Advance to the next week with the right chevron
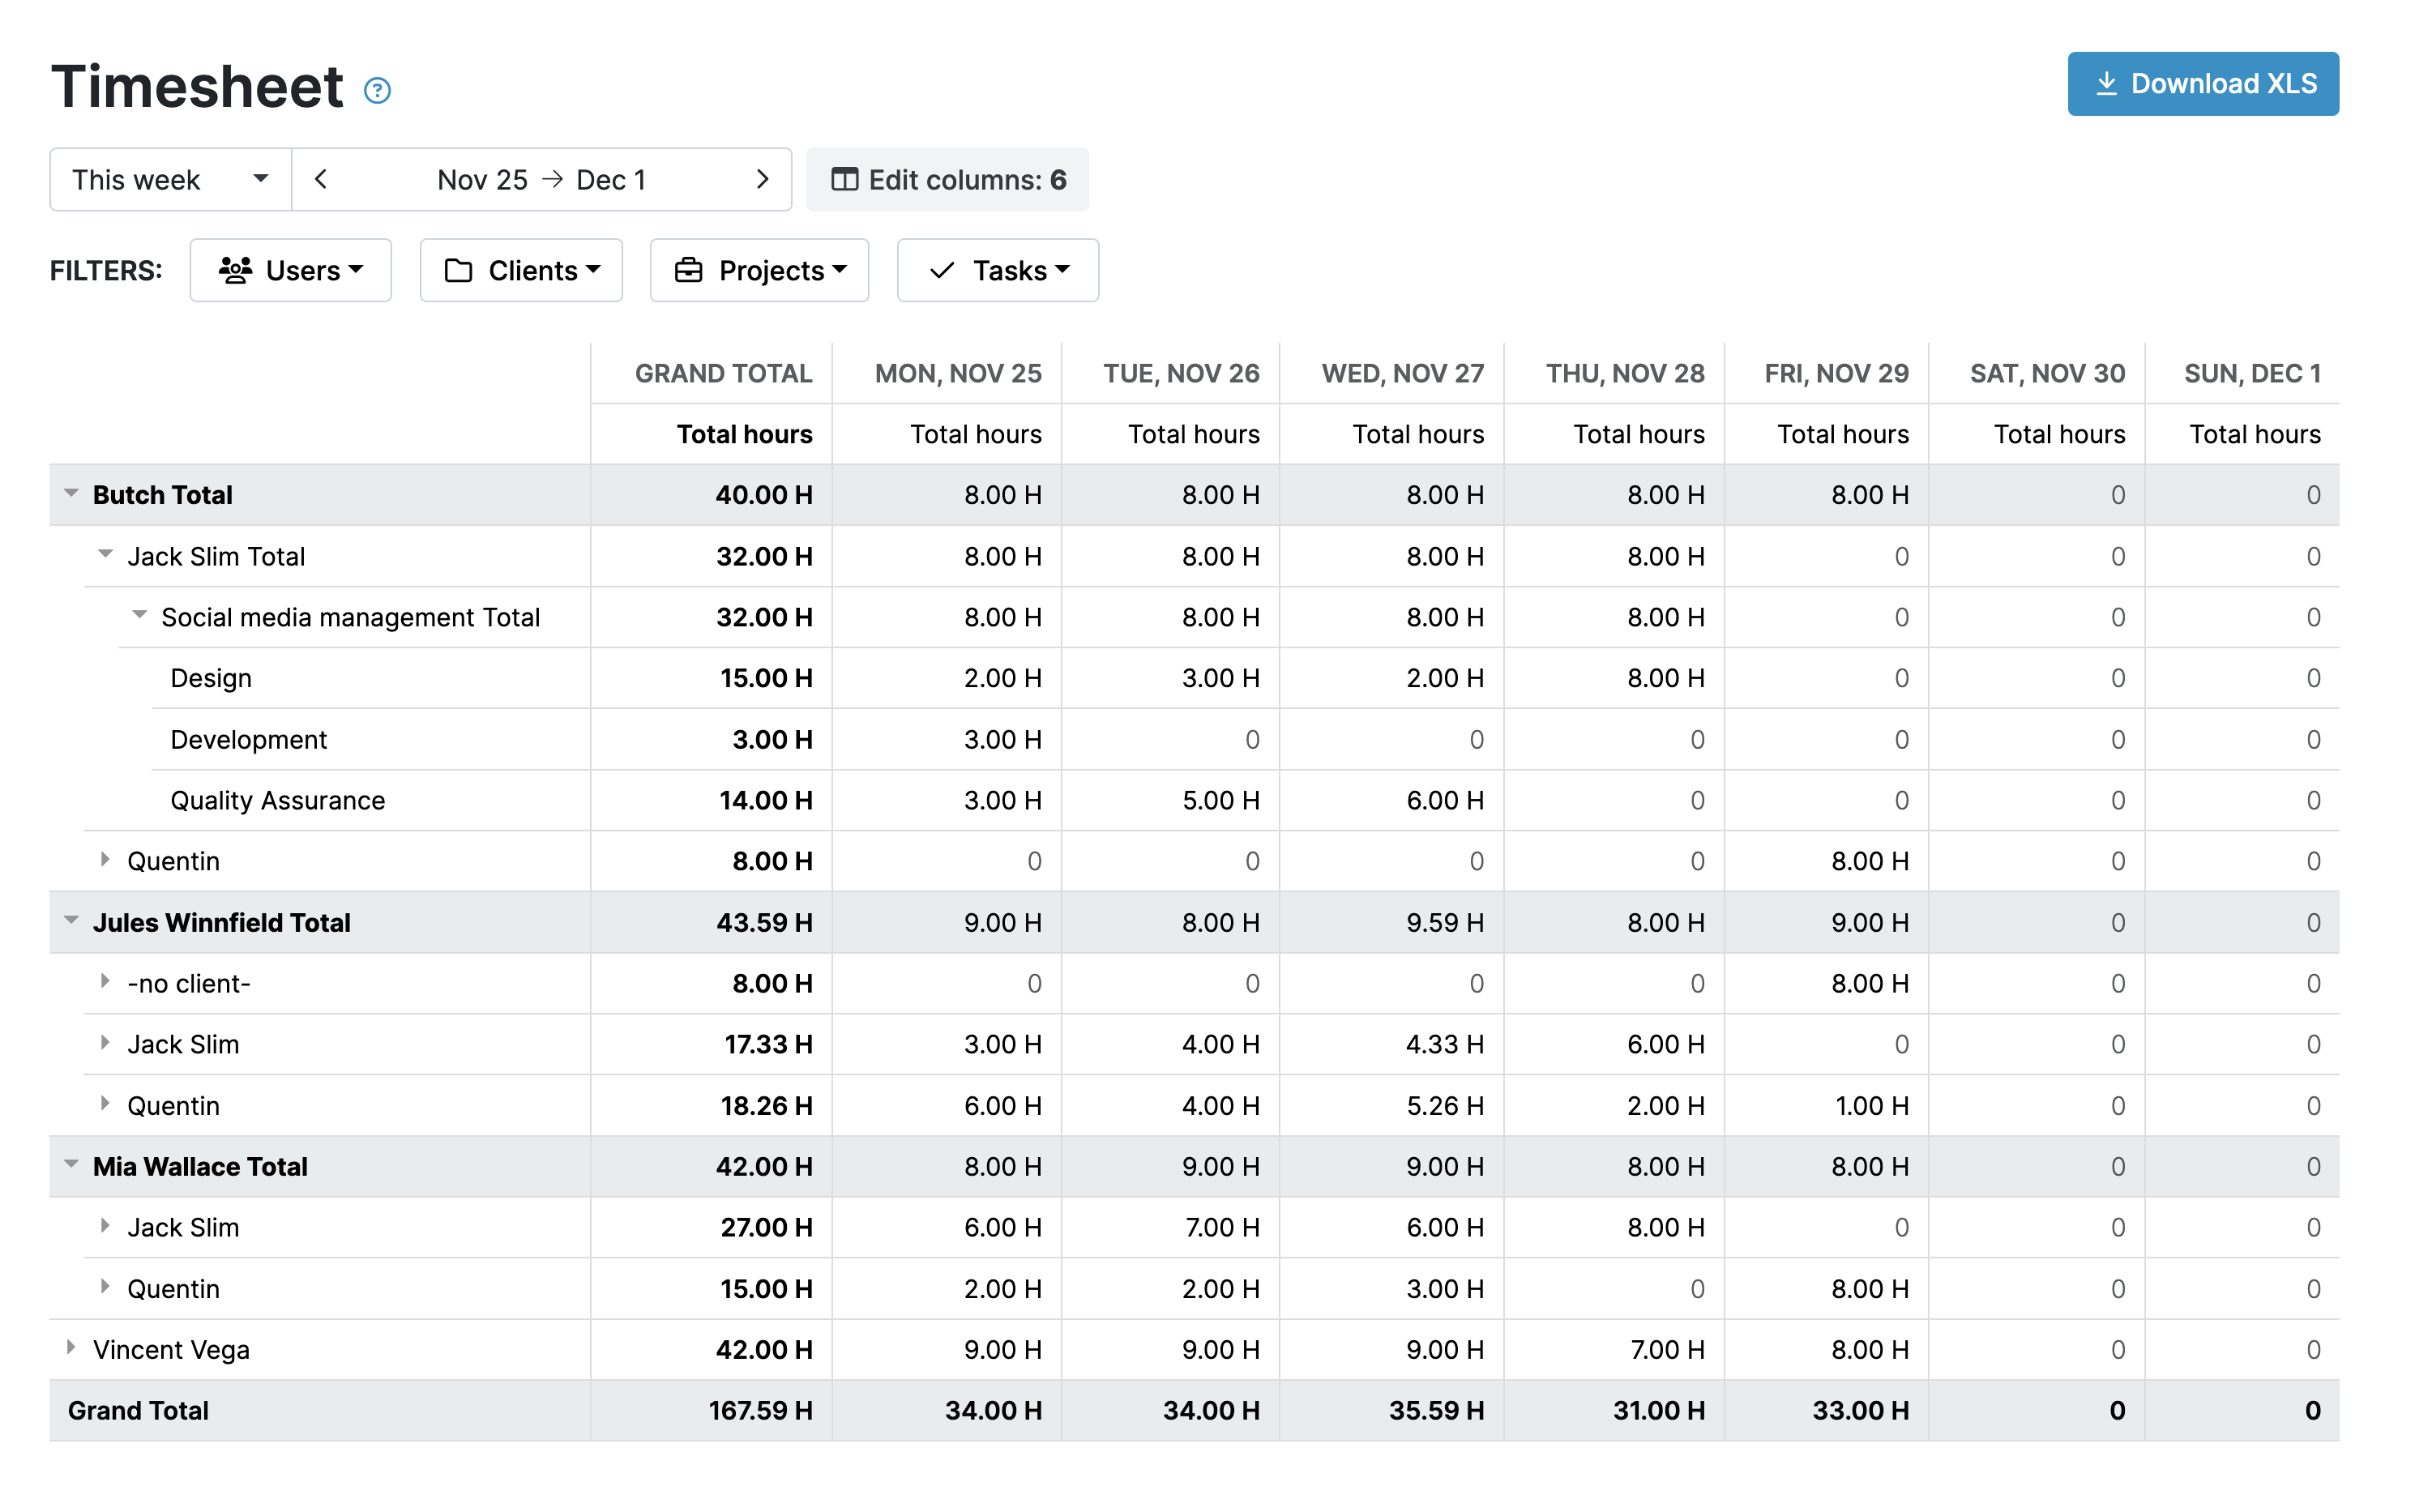2415x1512 pixels. point(763,179)
